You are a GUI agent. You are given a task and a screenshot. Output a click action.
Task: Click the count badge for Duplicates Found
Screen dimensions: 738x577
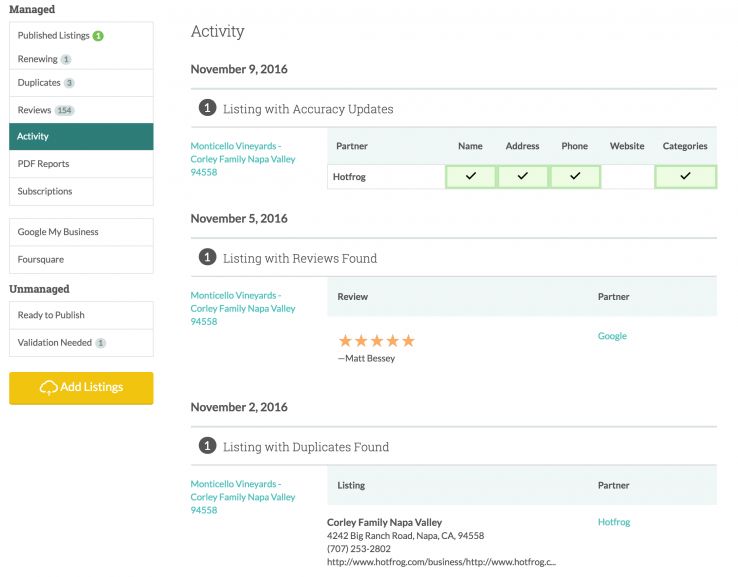[207, 447]
